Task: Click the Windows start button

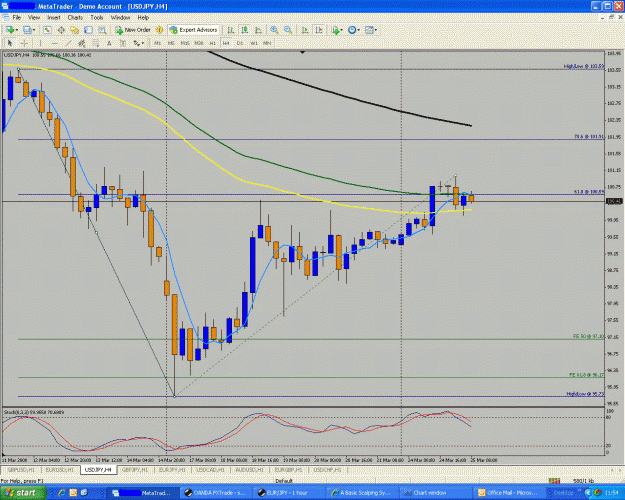Action: [x=23, y=493]
